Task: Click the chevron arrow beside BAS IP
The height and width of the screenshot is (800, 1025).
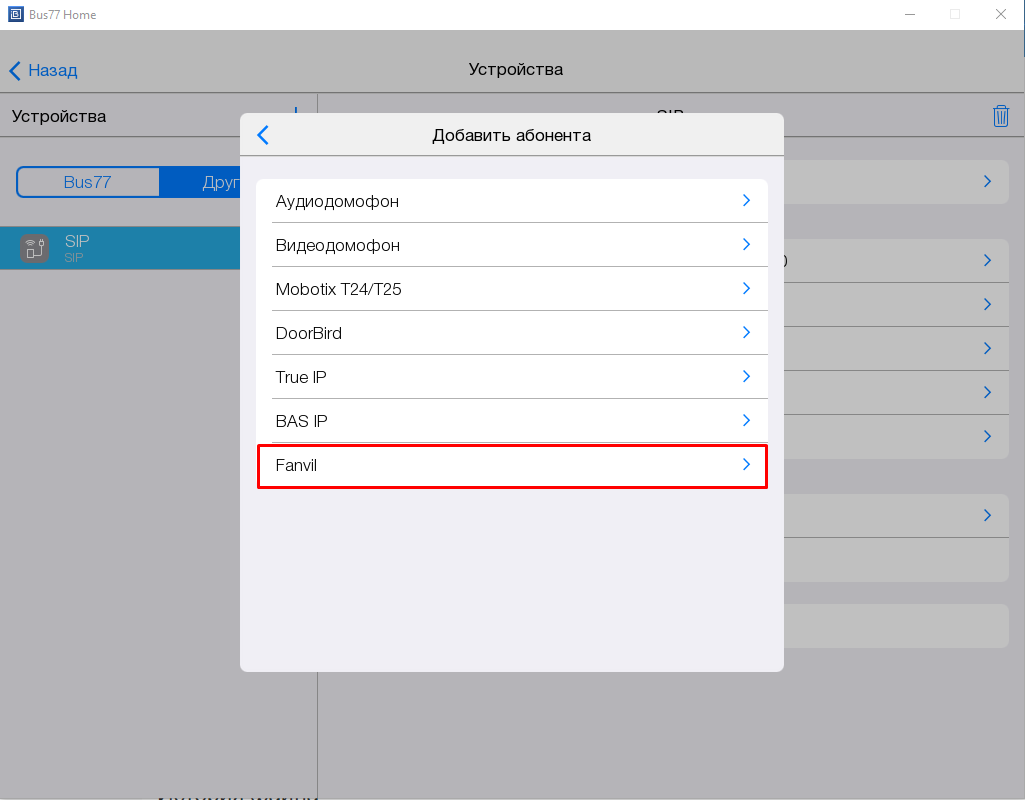Action: point(746,420)
